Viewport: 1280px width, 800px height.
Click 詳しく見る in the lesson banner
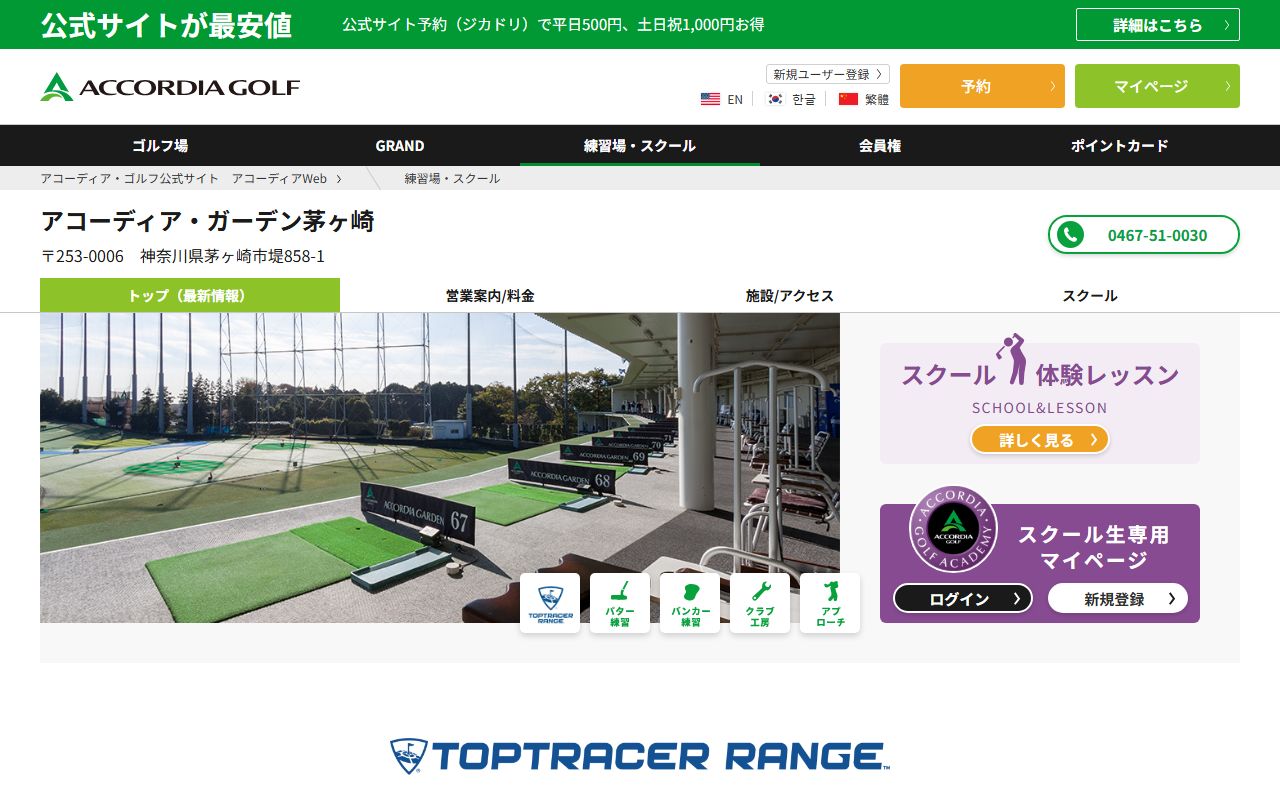[1040, 439]
